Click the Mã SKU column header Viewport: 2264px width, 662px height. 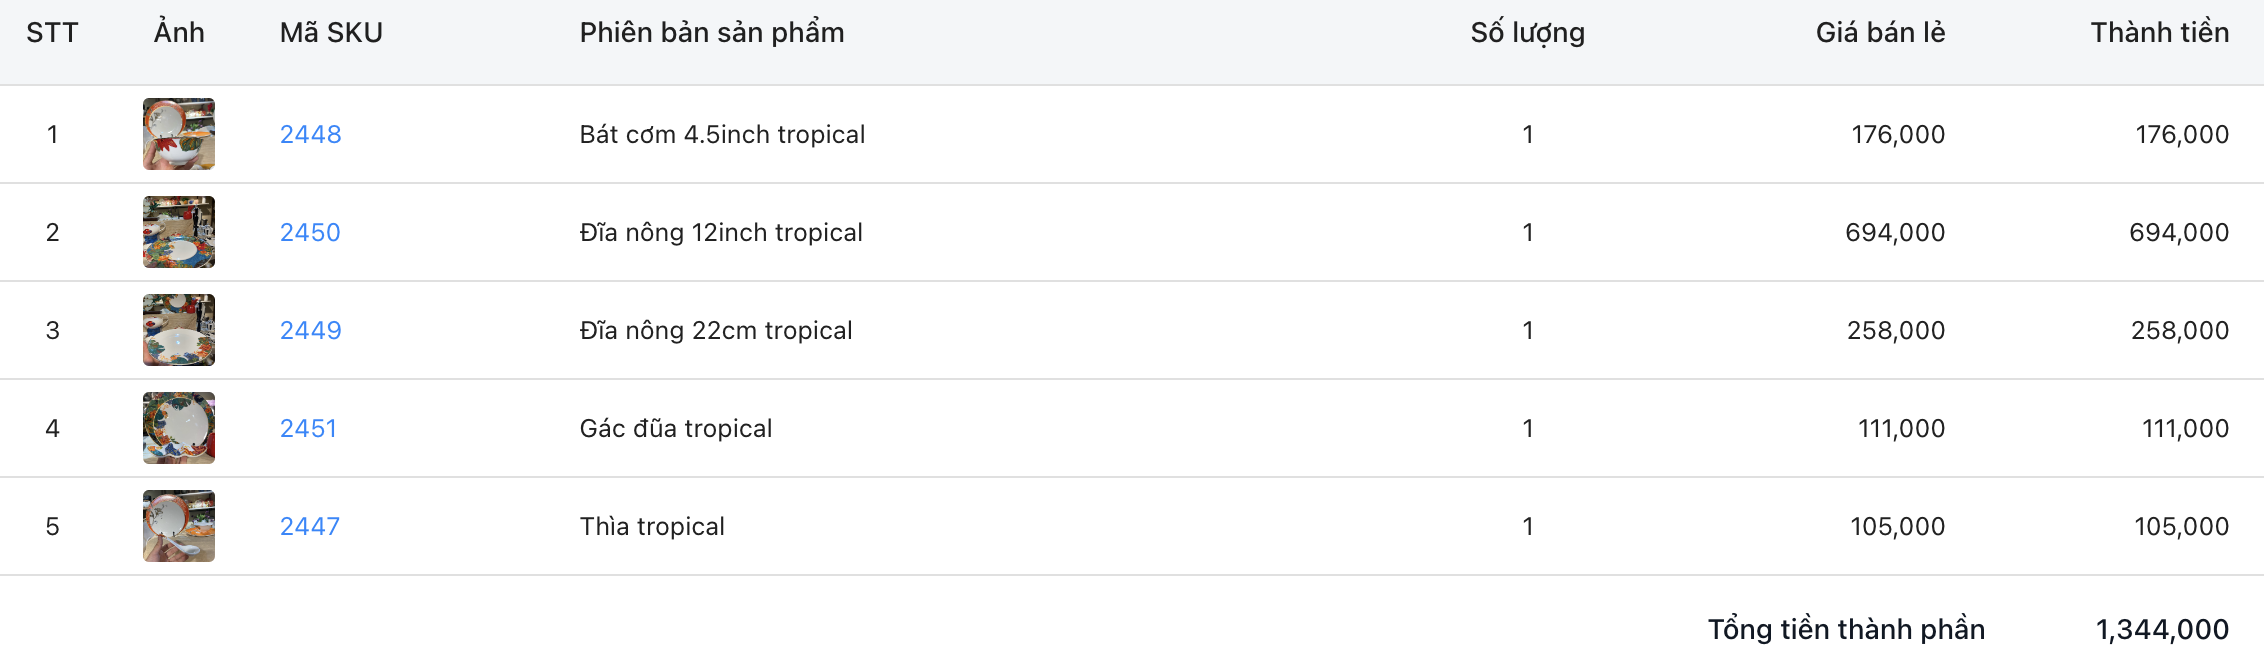pyautogui.click(x=331, y=33)
